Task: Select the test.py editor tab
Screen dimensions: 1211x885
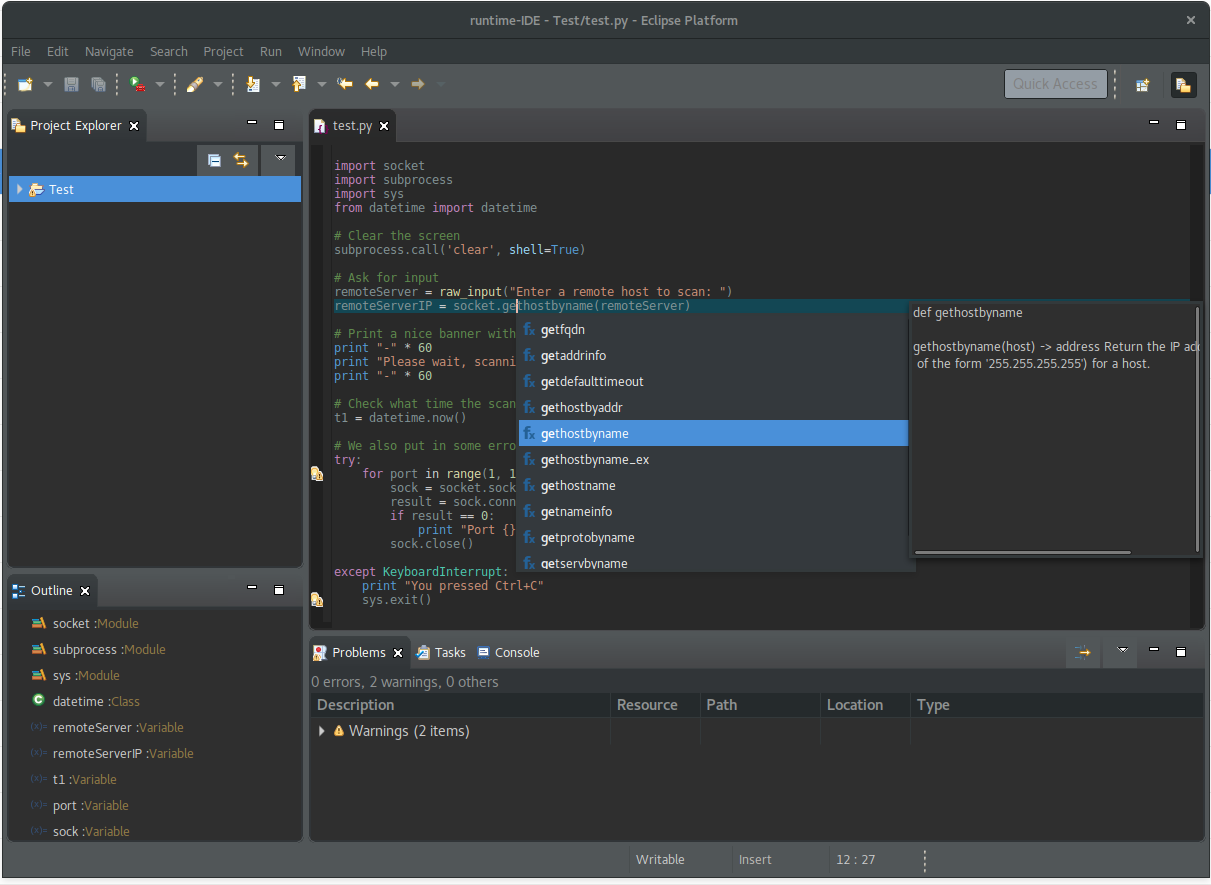Action: [352, 126]
